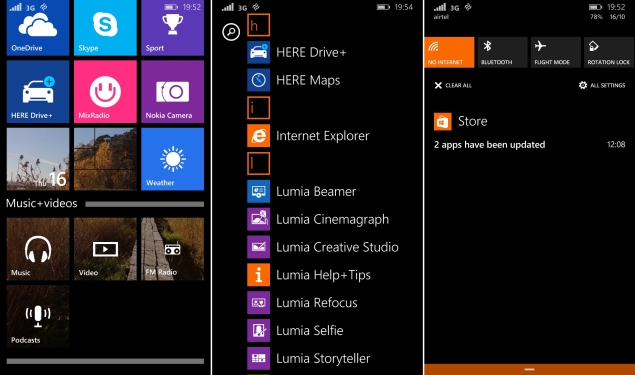Select the Lumia Cinemagraph list entry text
This screenshot has width=635, height=375.
(x=332, y=219)
